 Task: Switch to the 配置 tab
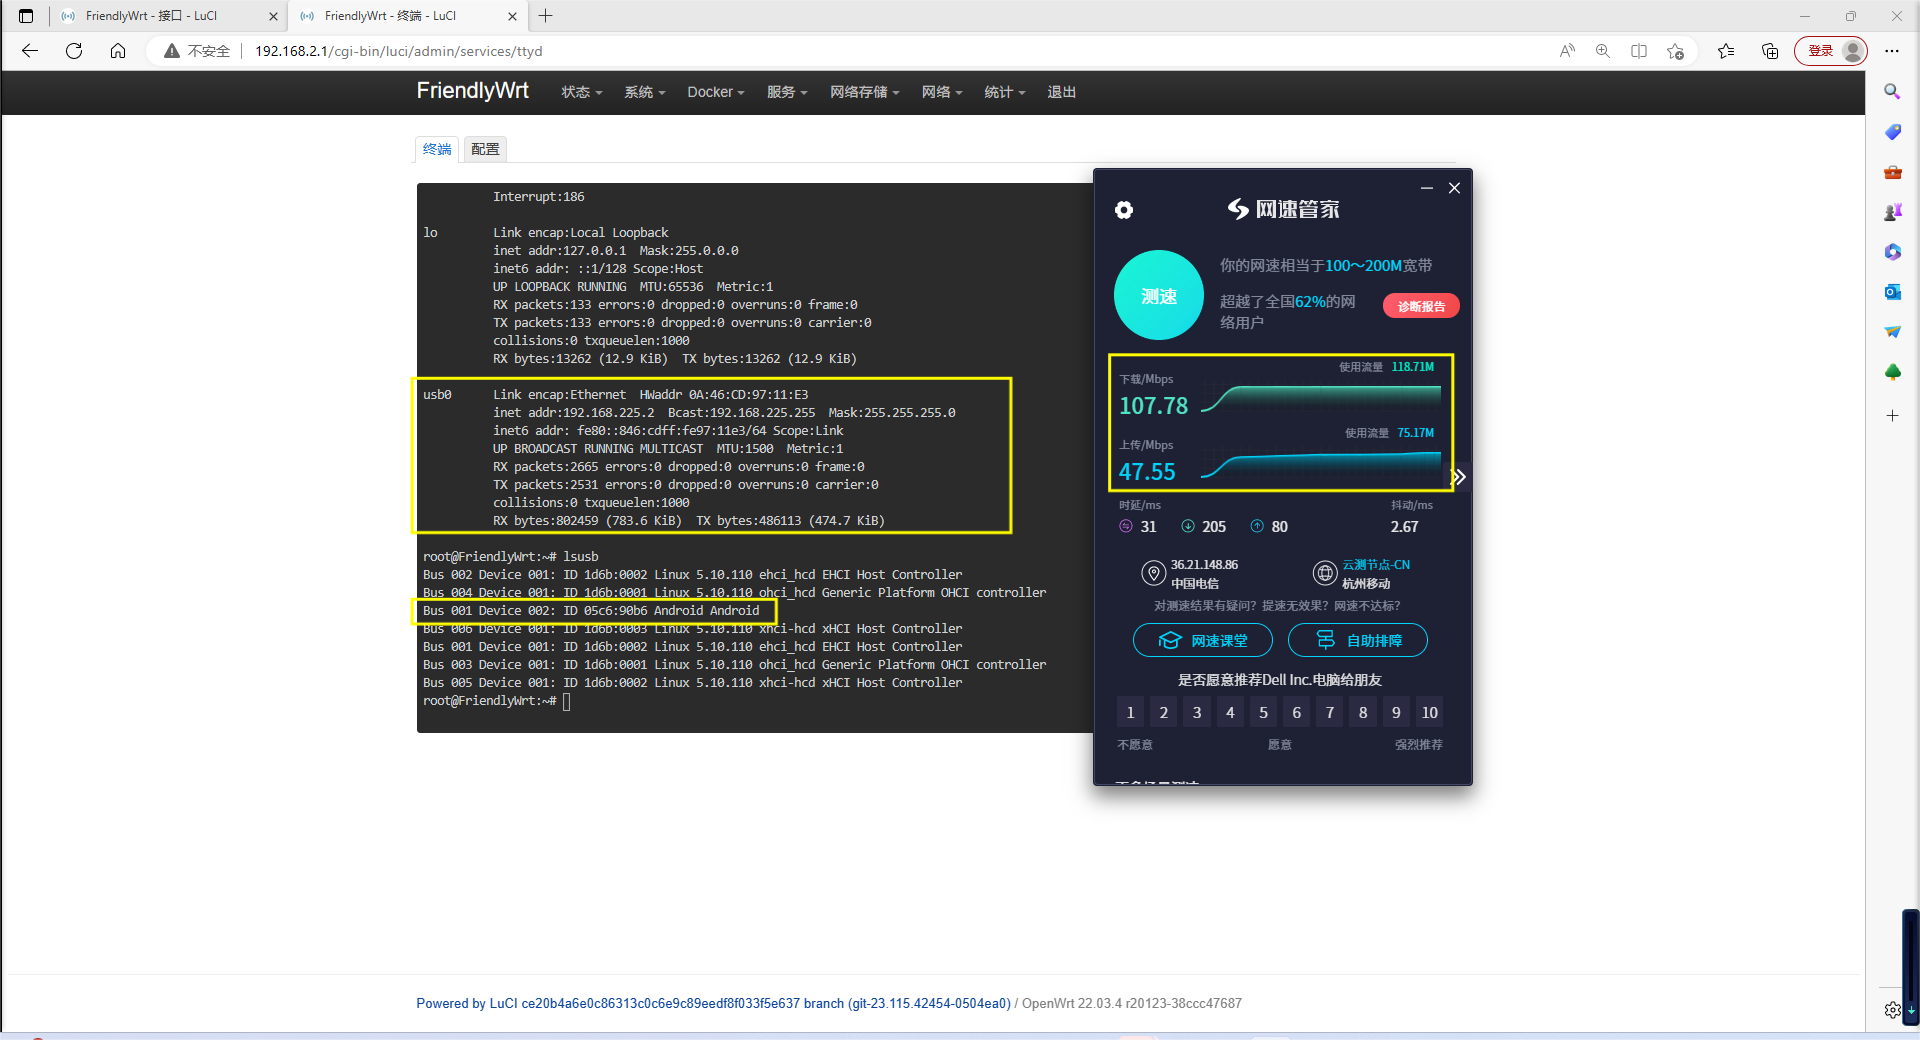(485, 149)
